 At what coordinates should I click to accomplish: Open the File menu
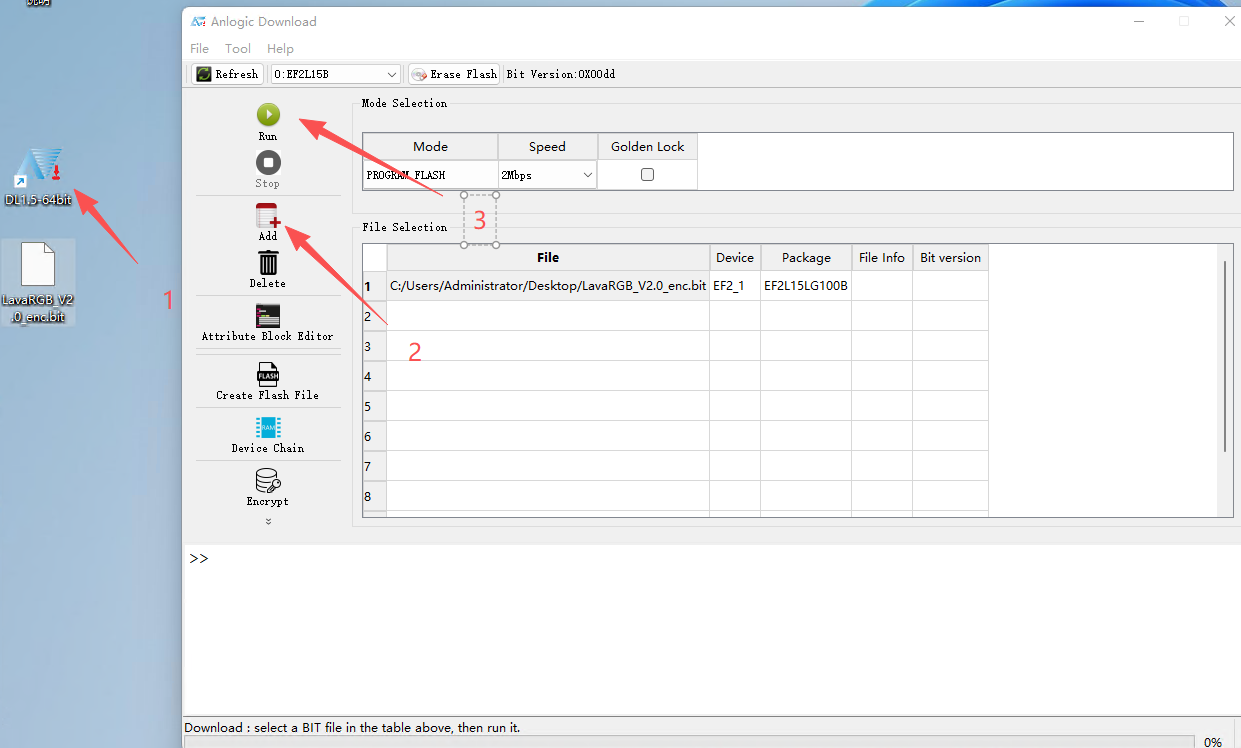(x=200, y=48)
